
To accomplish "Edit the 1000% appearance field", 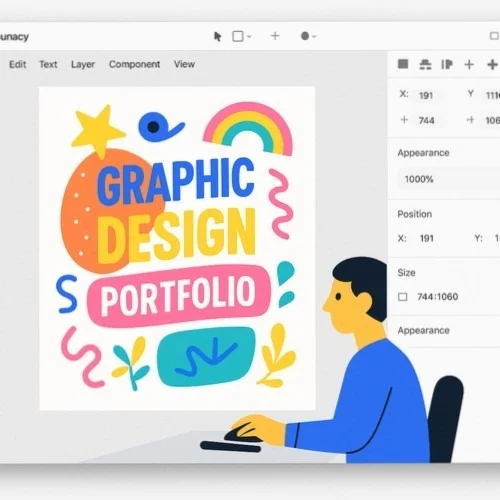I will tap(448, 179).
